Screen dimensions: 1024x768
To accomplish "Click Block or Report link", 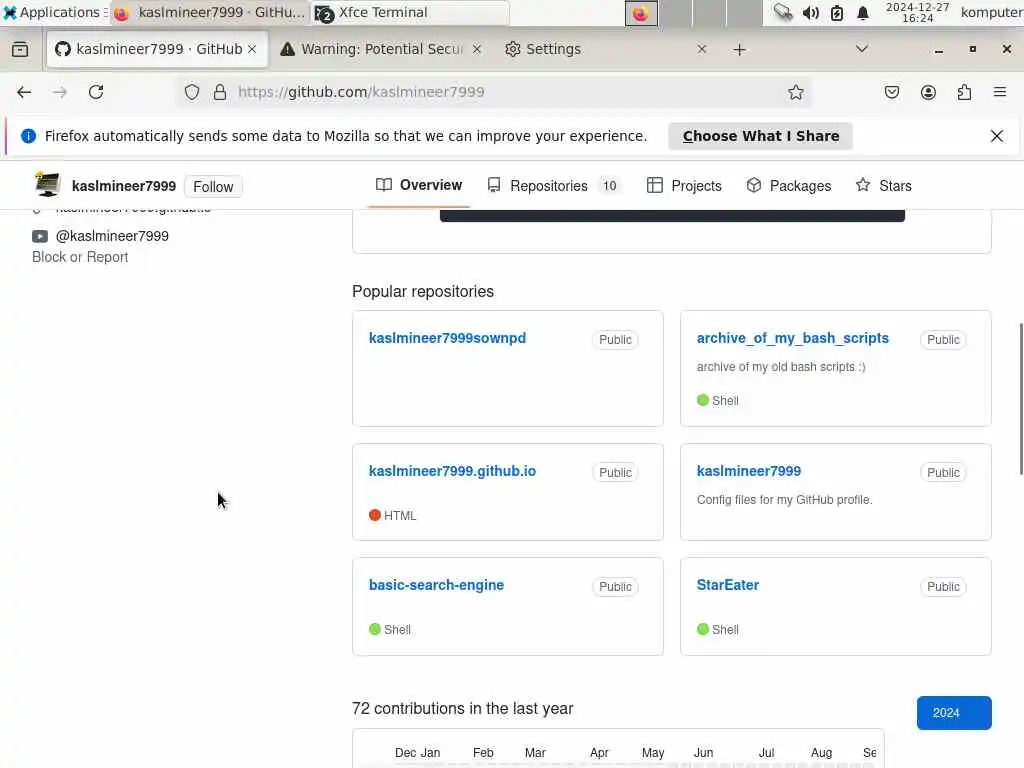I will tap(80, 257).
